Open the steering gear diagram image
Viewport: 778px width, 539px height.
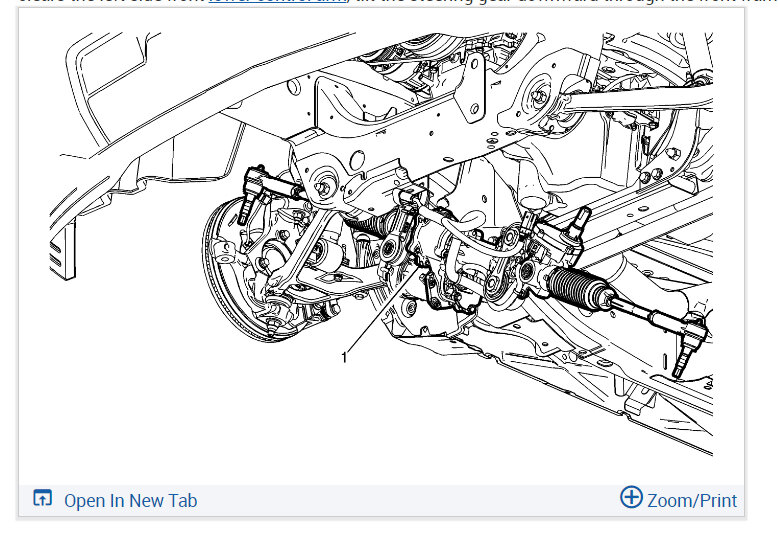click(381, 244)
